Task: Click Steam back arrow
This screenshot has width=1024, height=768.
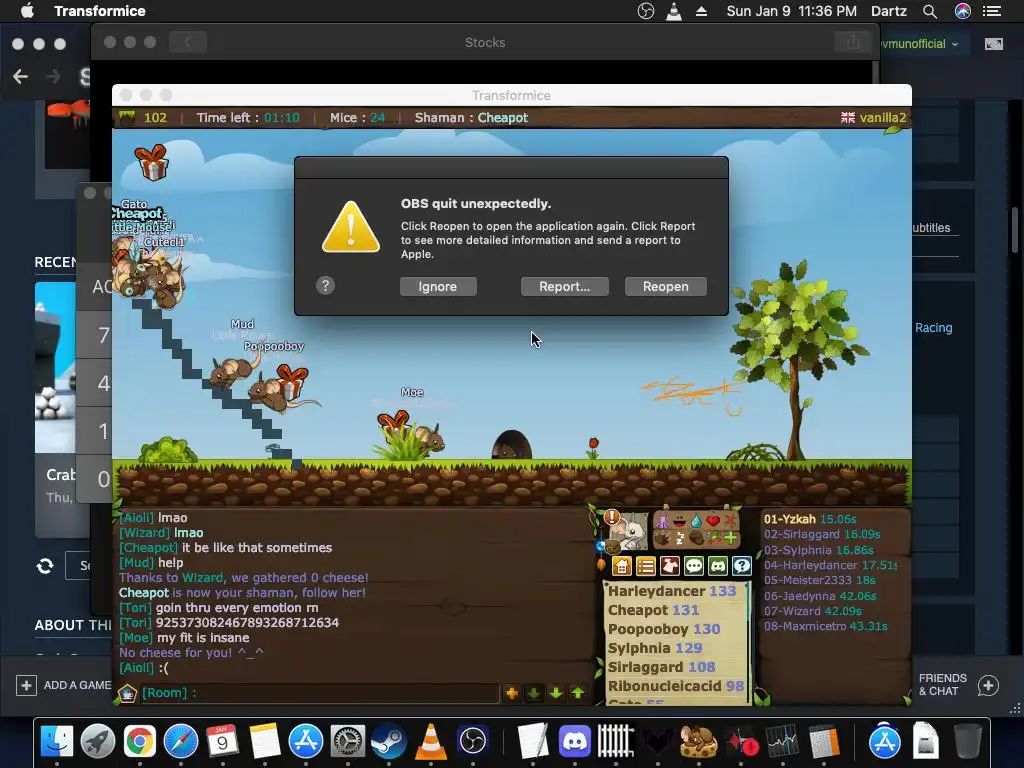Action: coord(20,77)
